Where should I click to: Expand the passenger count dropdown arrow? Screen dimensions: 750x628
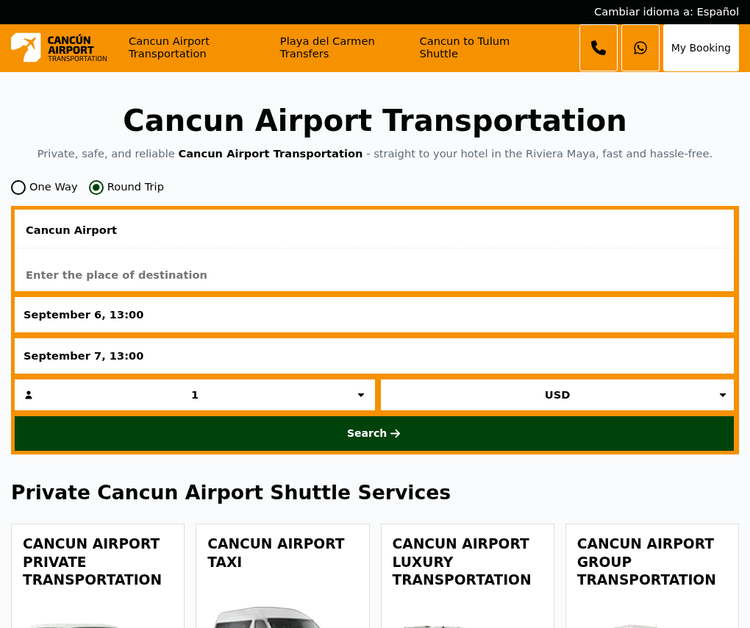pos(360,395)
